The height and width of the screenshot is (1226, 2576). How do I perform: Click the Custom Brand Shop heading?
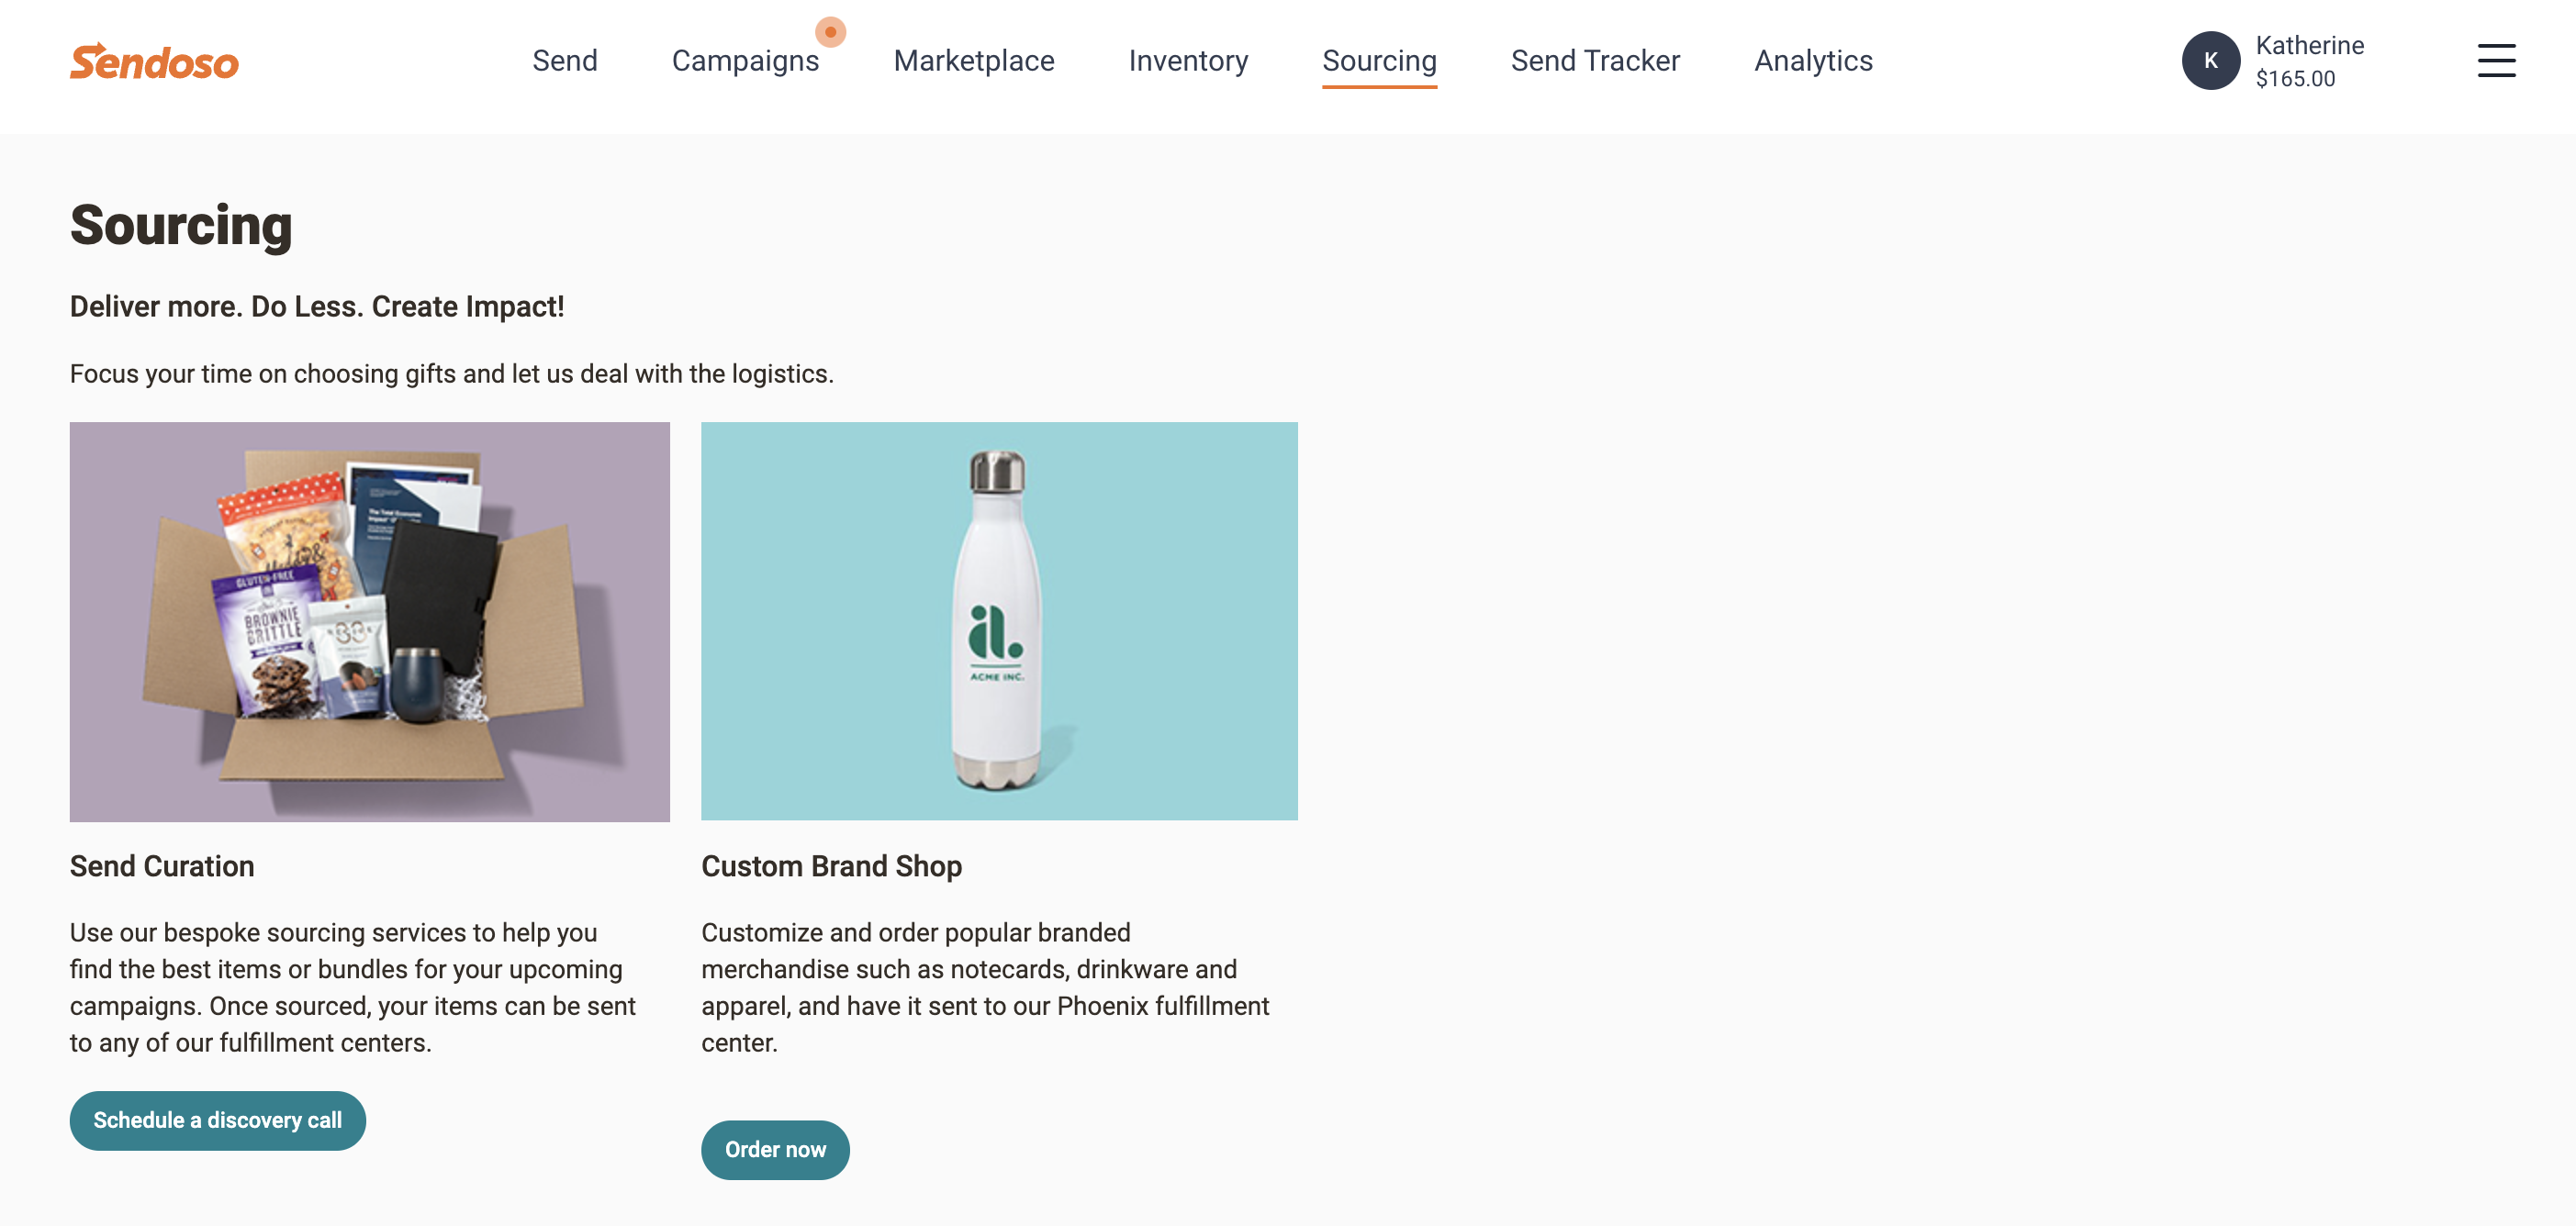[x=831, y=866]
